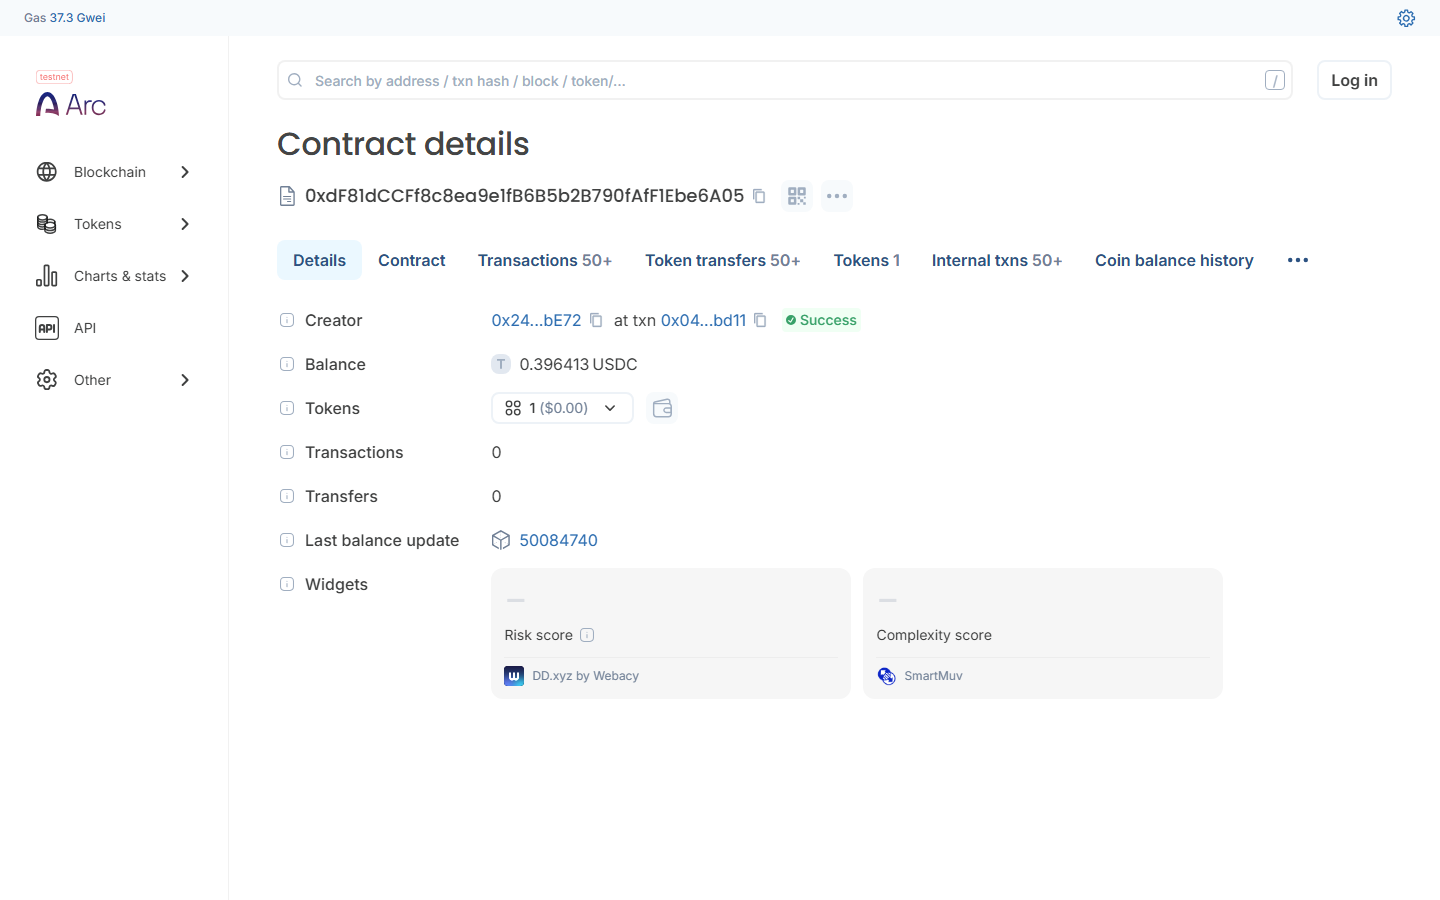
Task: Click the Arc testnet logo
Action: 71,95
